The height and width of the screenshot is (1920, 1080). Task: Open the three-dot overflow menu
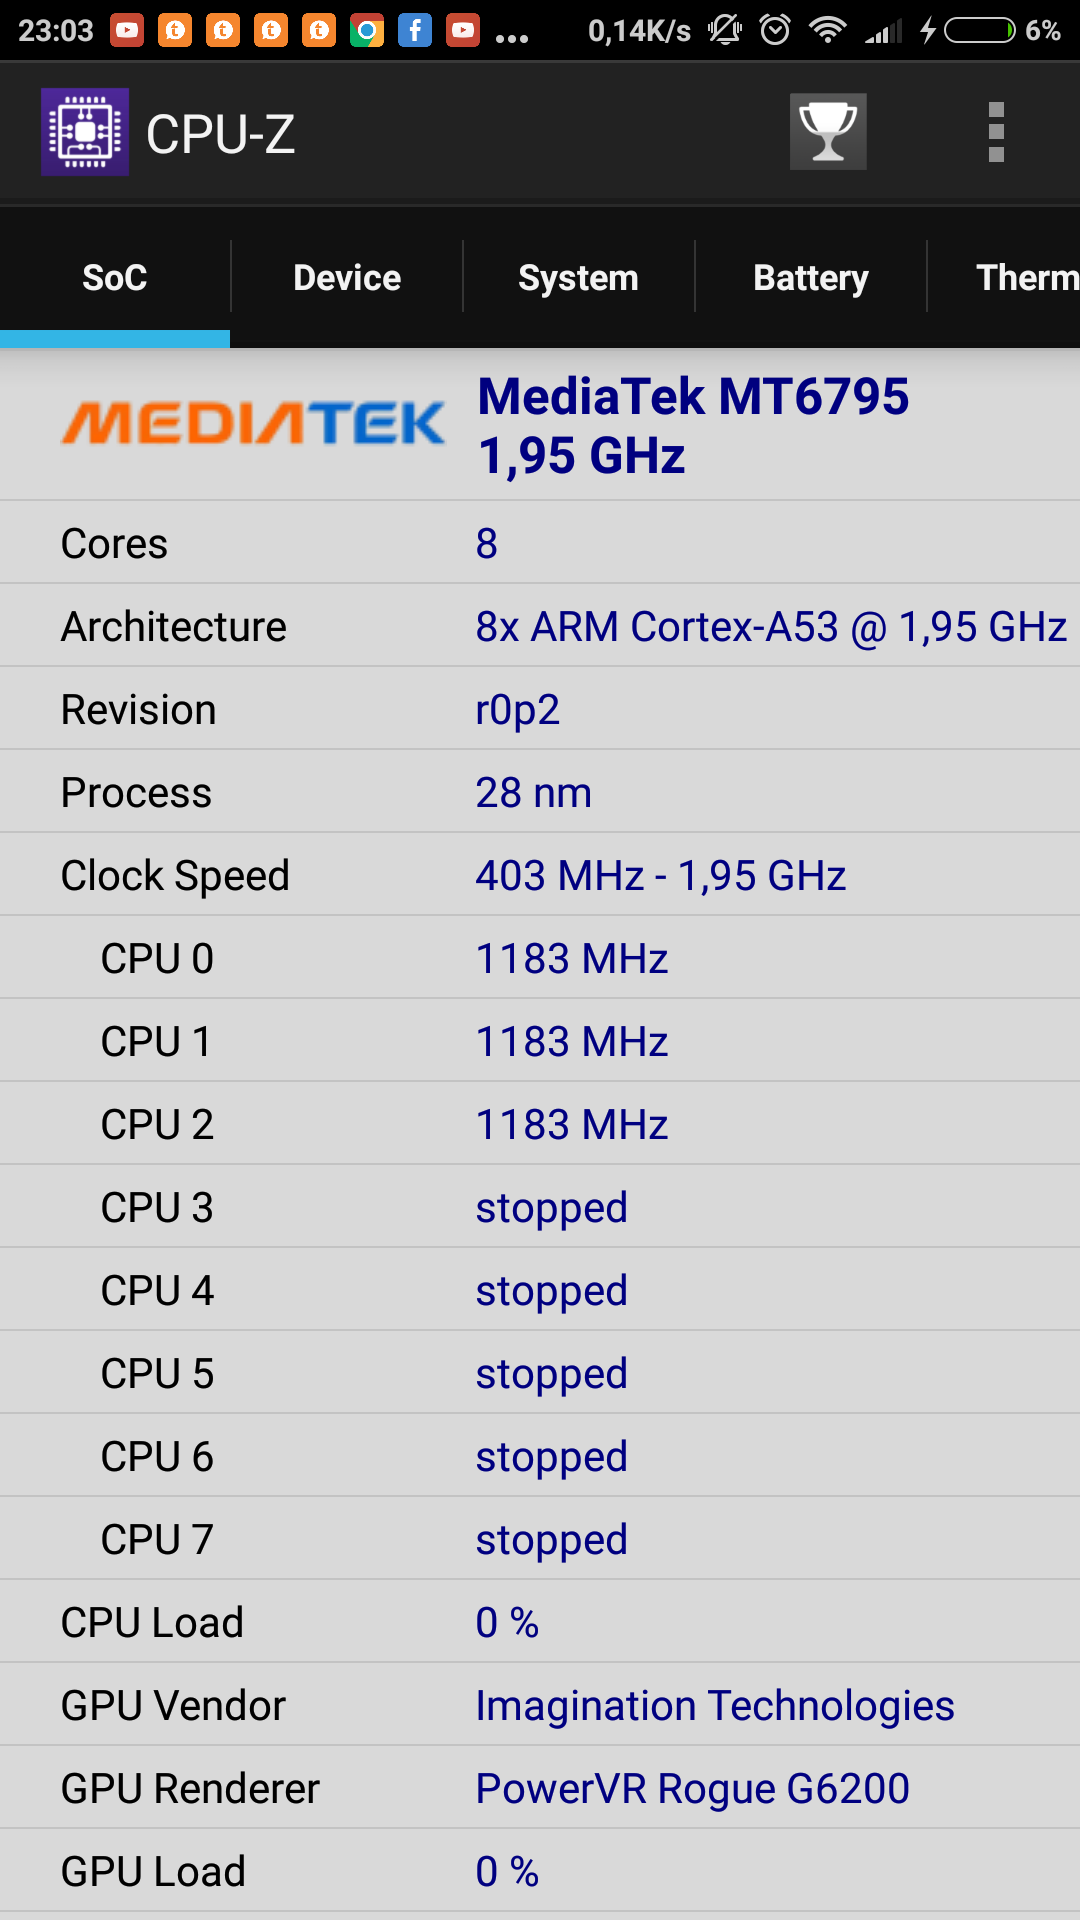tap(995, 132)
